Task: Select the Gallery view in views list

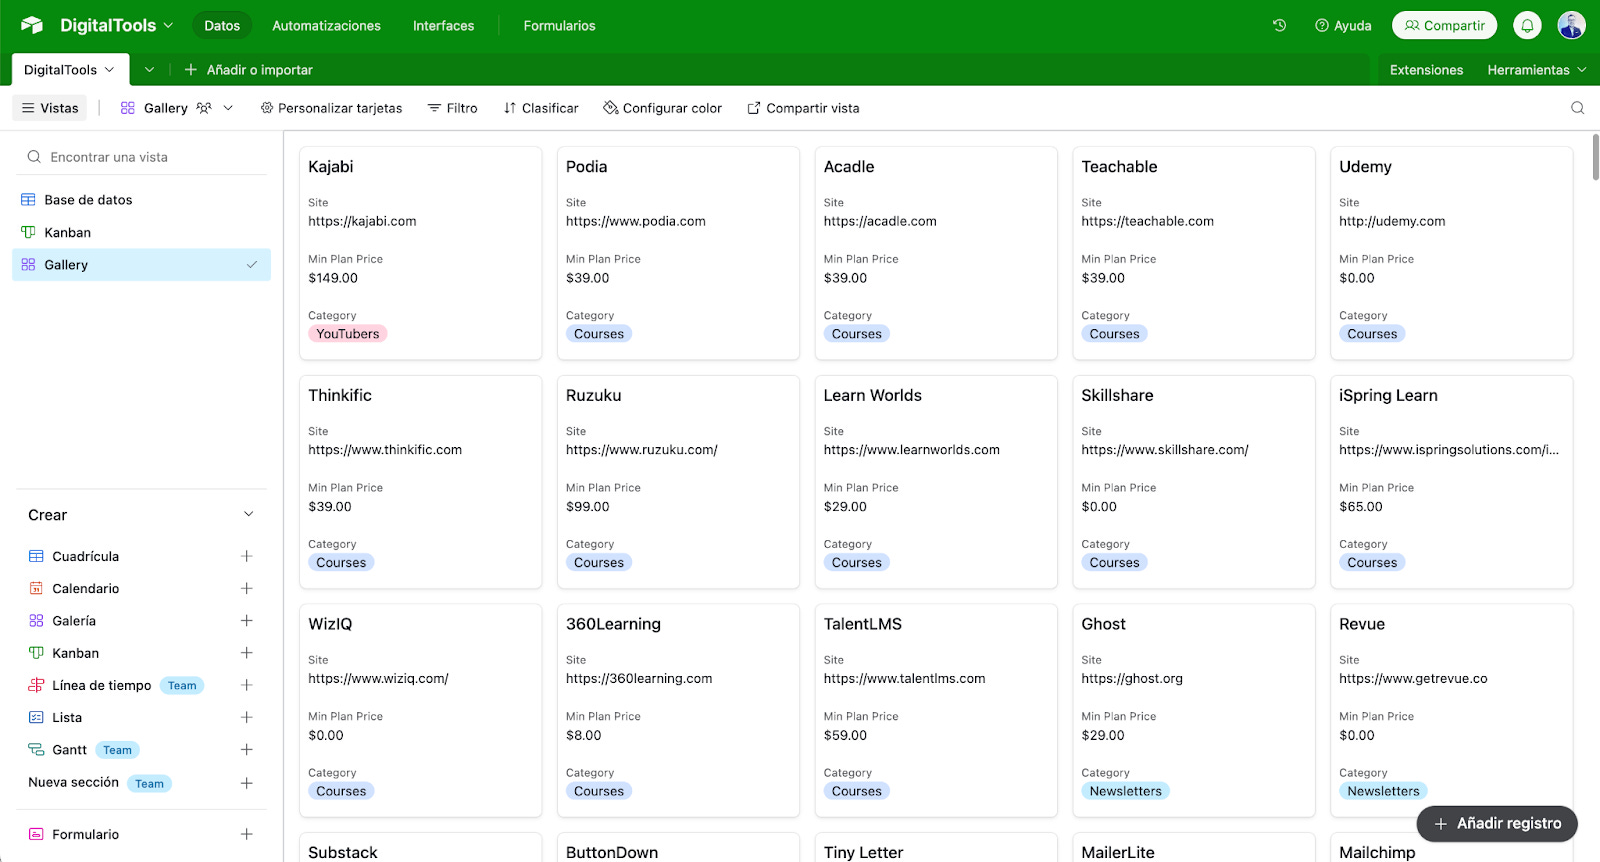Action: click(141, 265)
